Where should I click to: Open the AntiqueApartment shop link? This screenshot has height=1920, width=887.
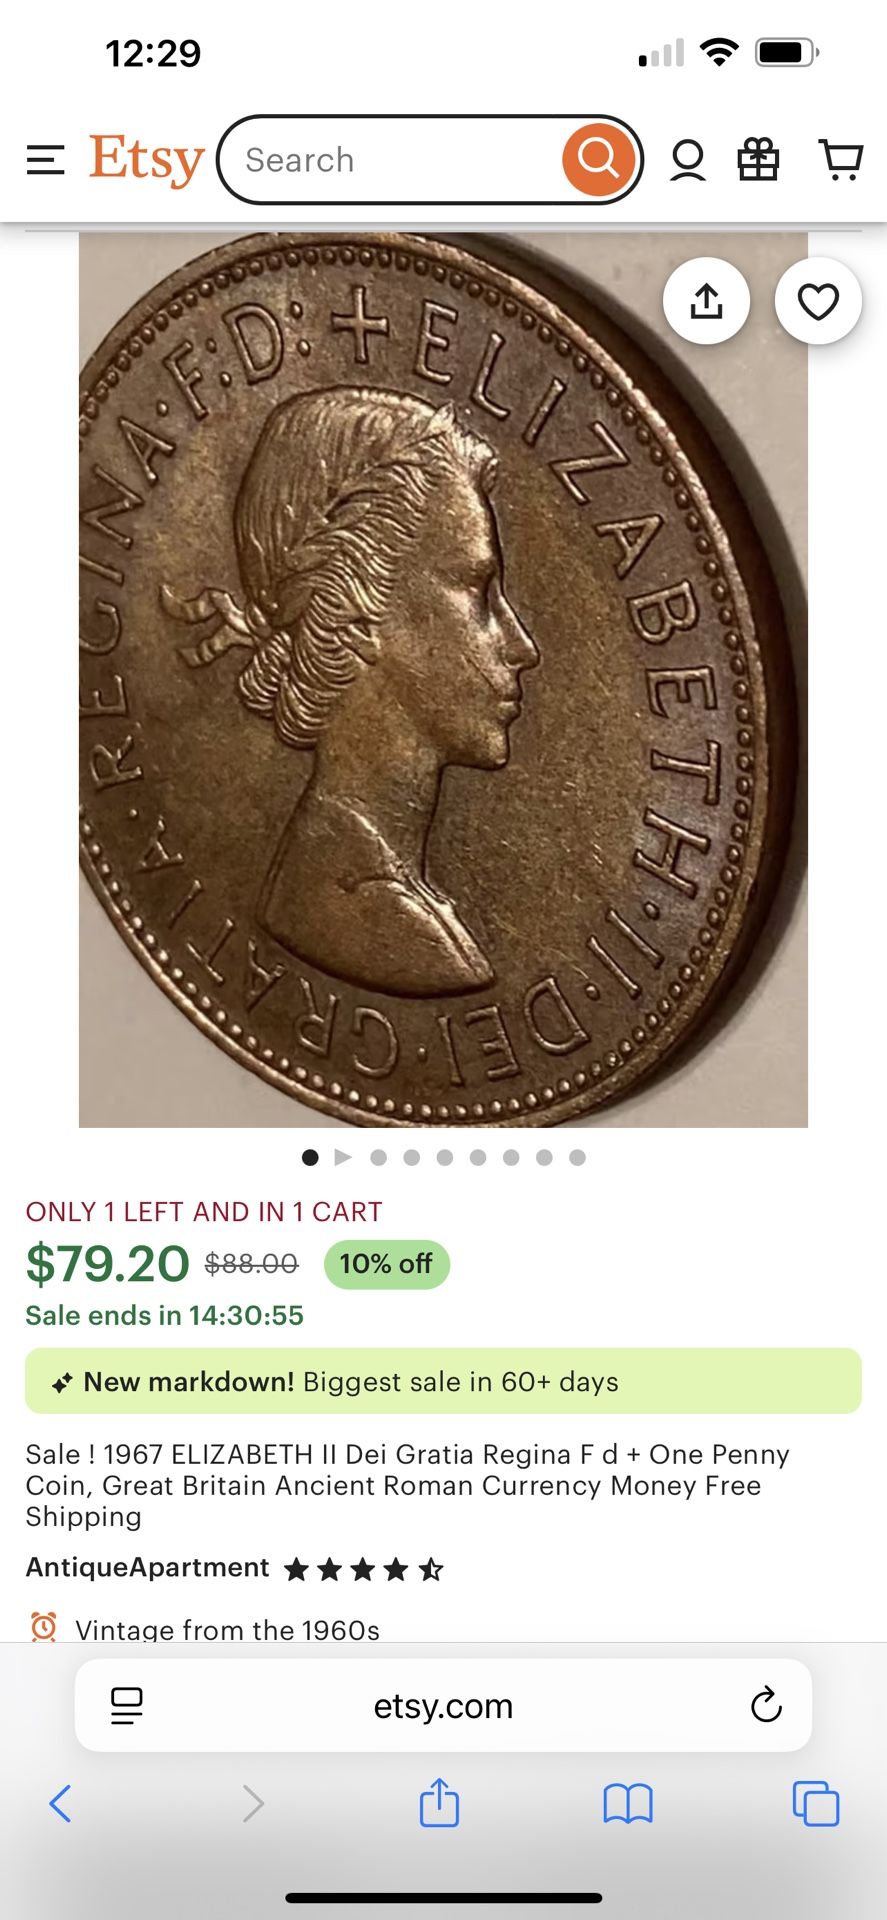pyautogui.click(x=147, y=1567)
